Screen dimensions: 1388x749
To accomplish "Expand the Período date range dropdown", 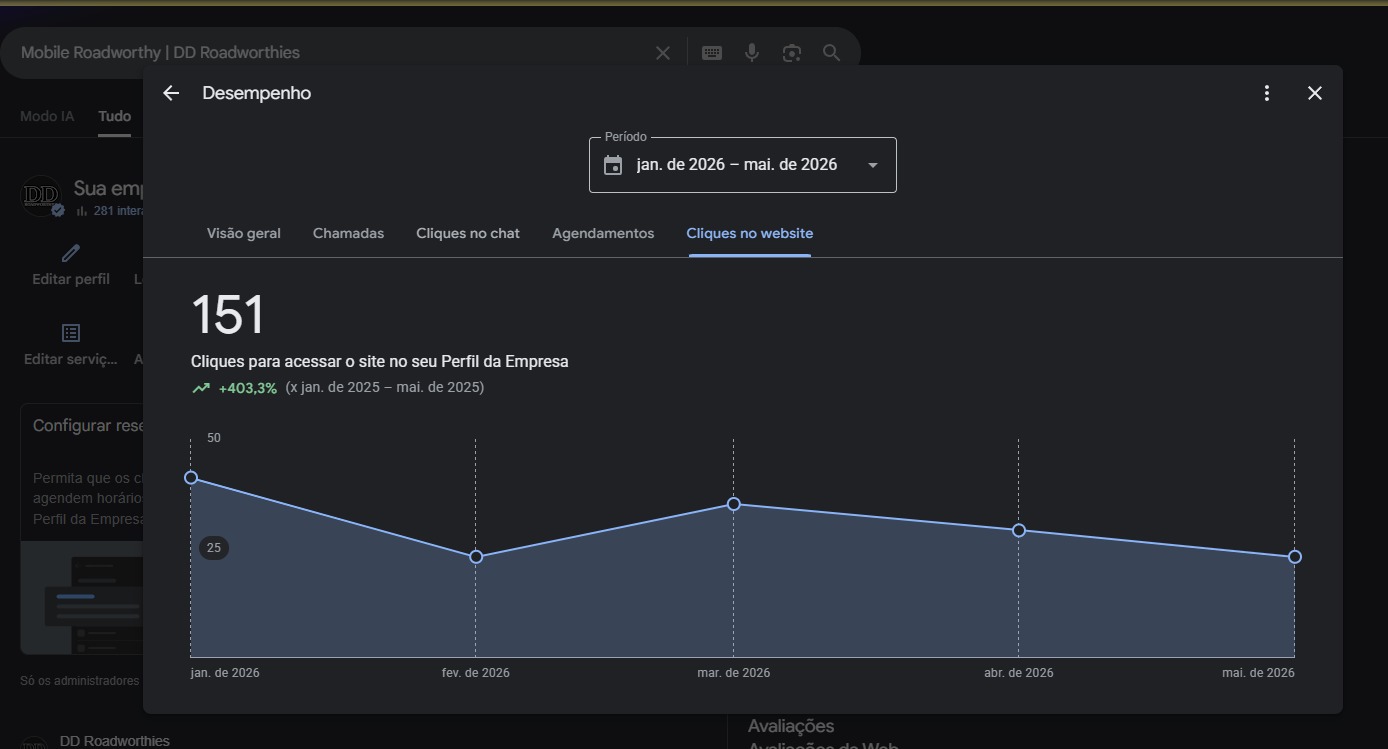I will [873, 165].
